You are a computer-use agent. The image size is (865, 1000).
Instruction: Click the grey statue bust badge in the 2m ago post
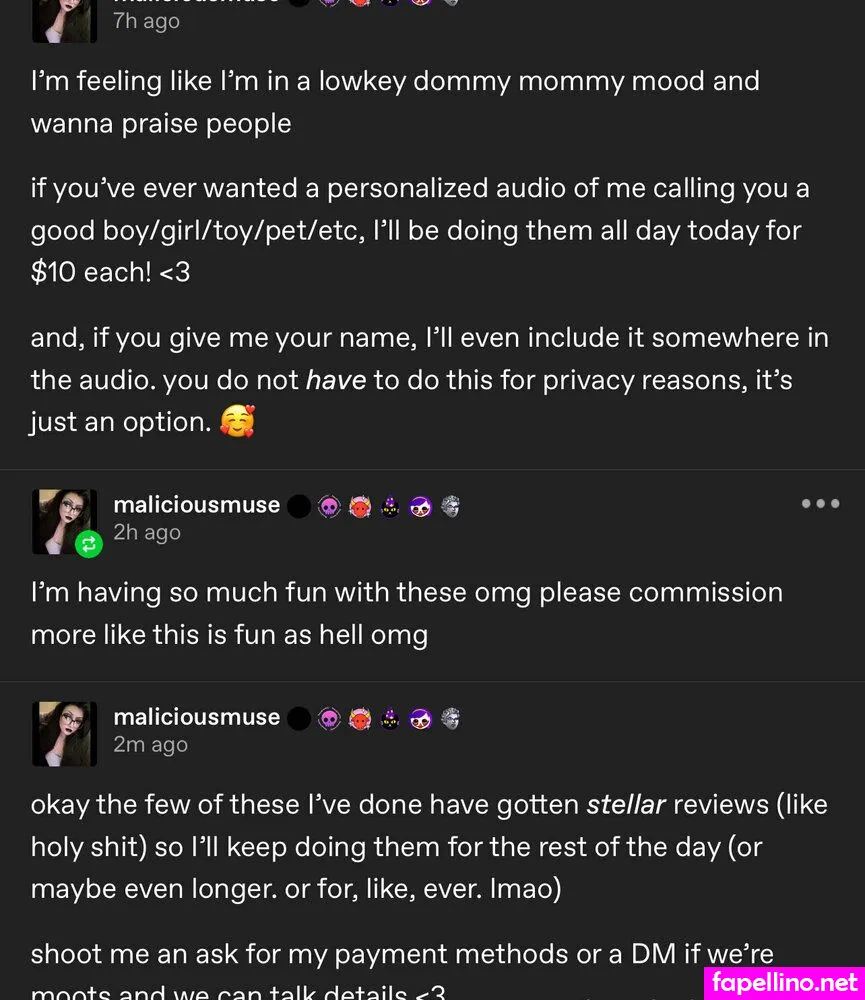click(450, 718)
